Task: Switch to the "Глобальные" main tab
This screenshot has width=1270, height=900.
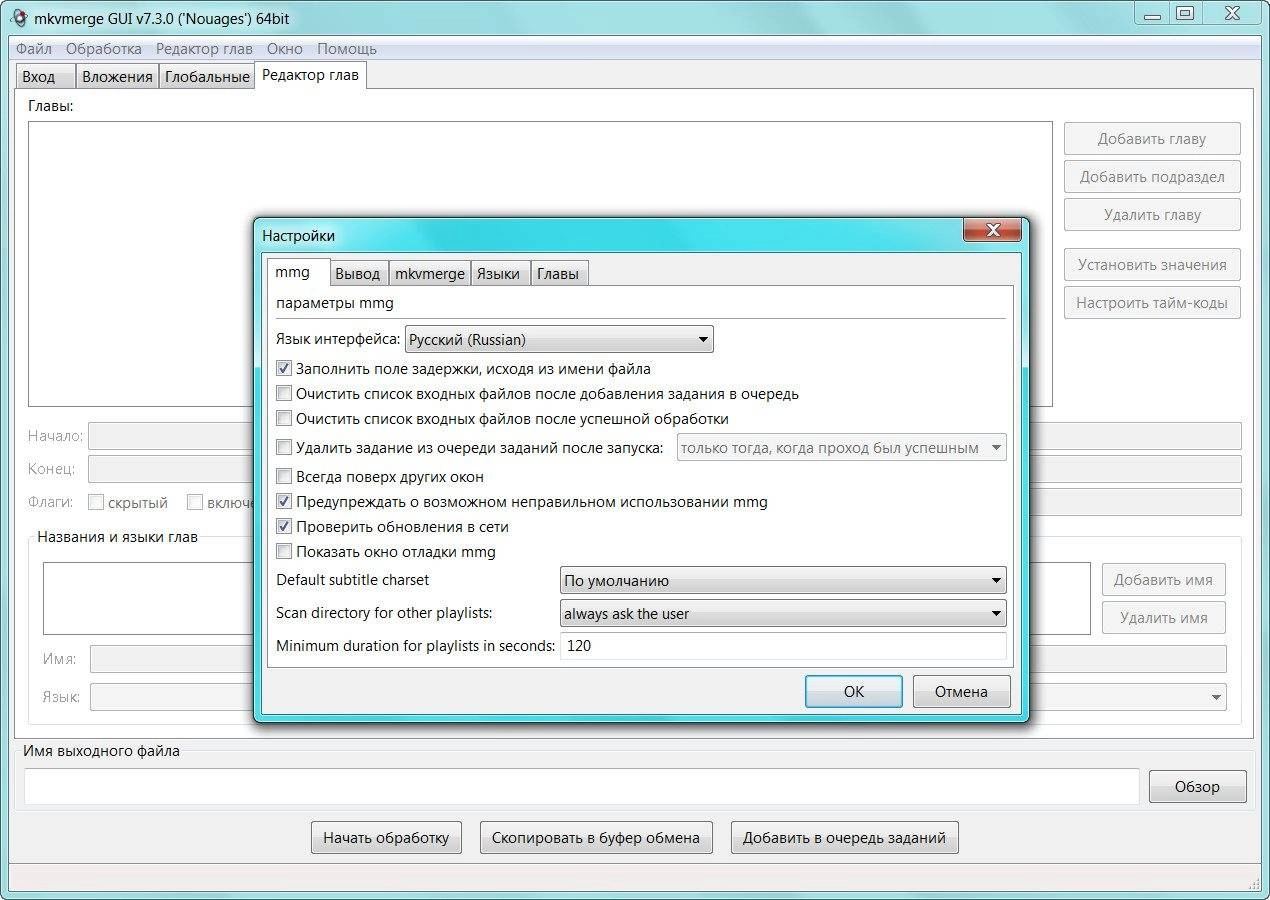Action: pyautogui.click(x=207, y=77)
